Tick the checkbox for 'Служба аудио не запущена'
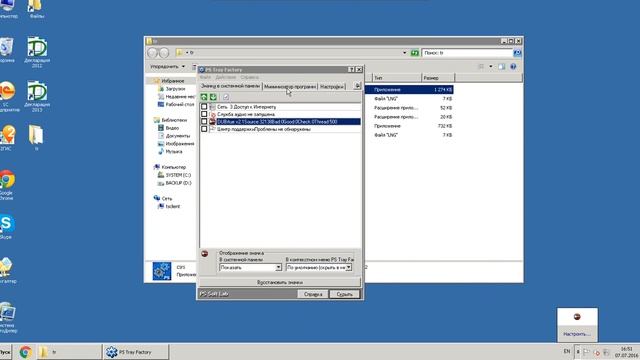640x360 pixels. 204,114
